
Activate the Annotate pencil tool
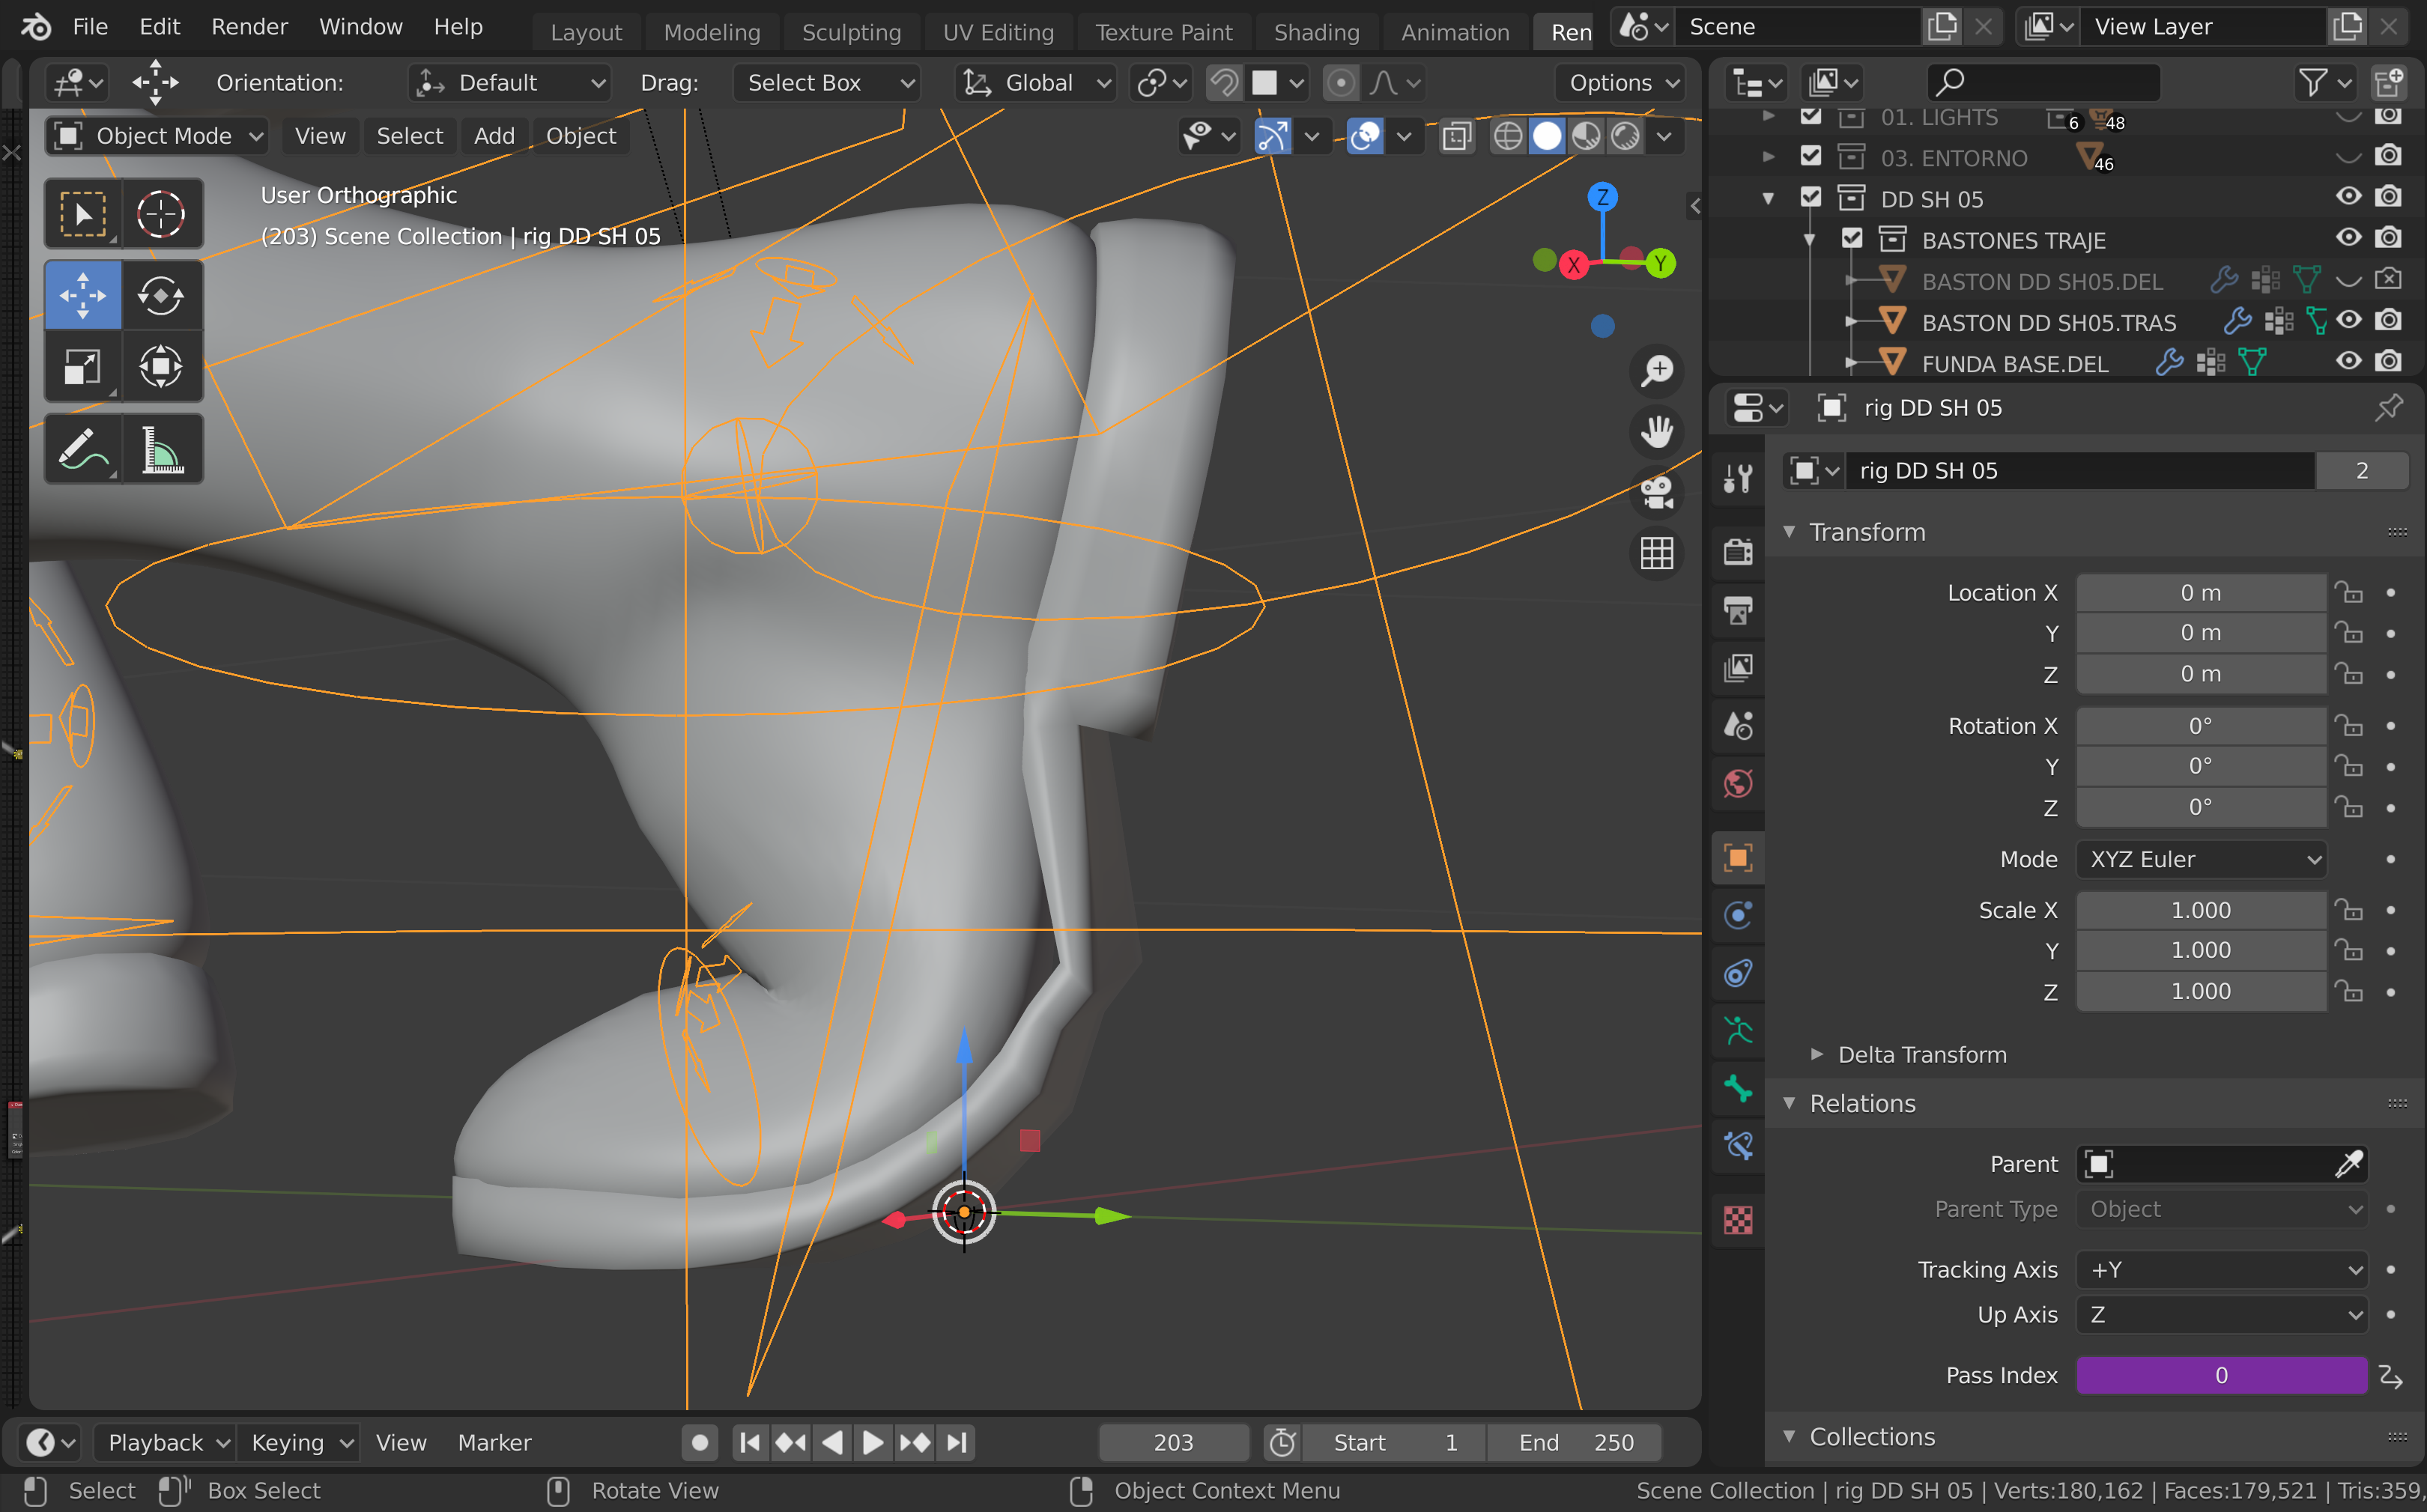[x=83, y=450]
